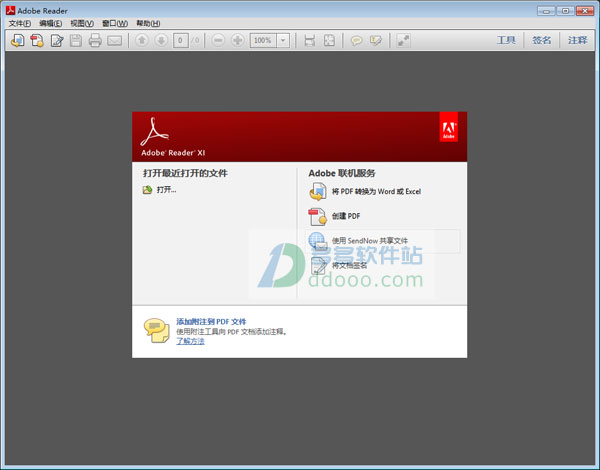Open the 视图(V) menu
Image resolution: width=600 pixels, height=470 pixels.
click(82, 23)
